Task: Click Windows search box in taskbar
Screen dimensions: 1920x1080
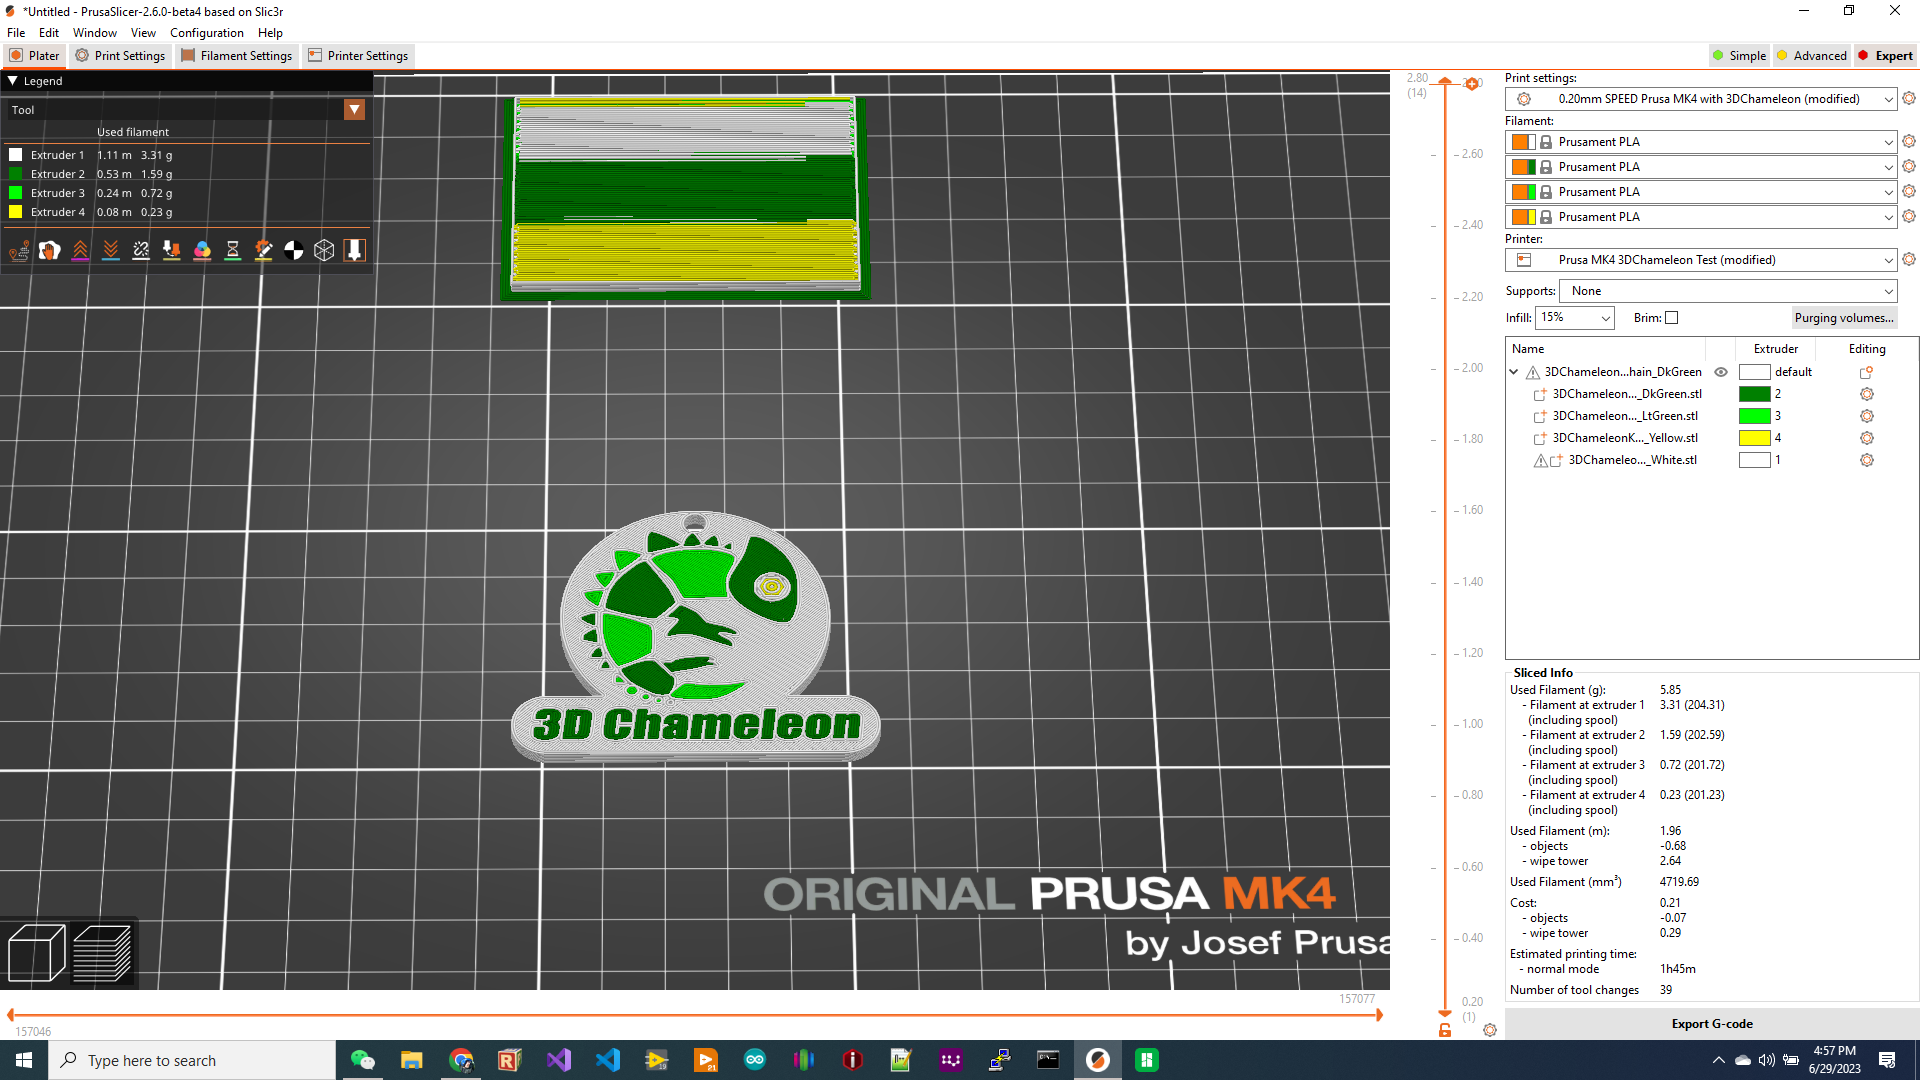Action: 192,1060
